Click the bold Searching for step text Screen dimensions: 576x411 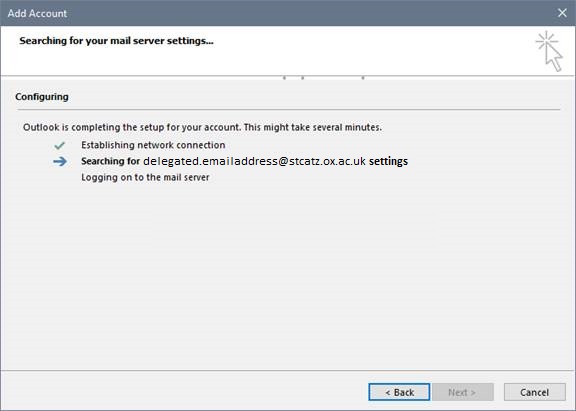click(111, 161)
